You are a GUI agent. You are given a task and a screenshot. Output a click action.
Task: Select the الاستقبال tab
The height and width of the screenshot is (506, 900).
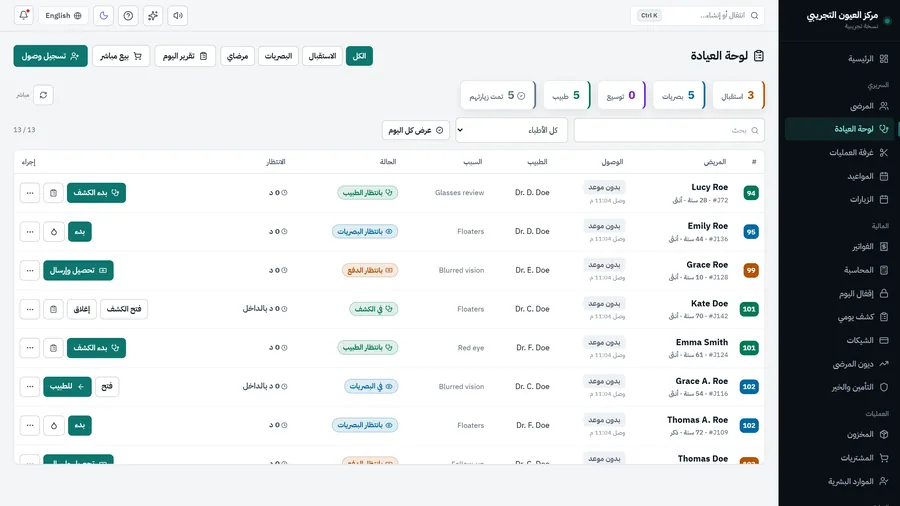coord(322,56)
